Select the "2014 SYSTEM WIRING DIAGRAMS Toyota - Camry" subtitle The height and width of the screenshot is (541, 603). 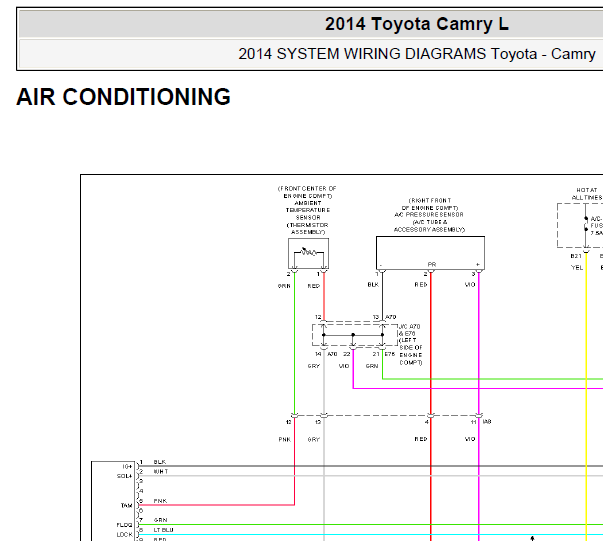pos(417,54)
